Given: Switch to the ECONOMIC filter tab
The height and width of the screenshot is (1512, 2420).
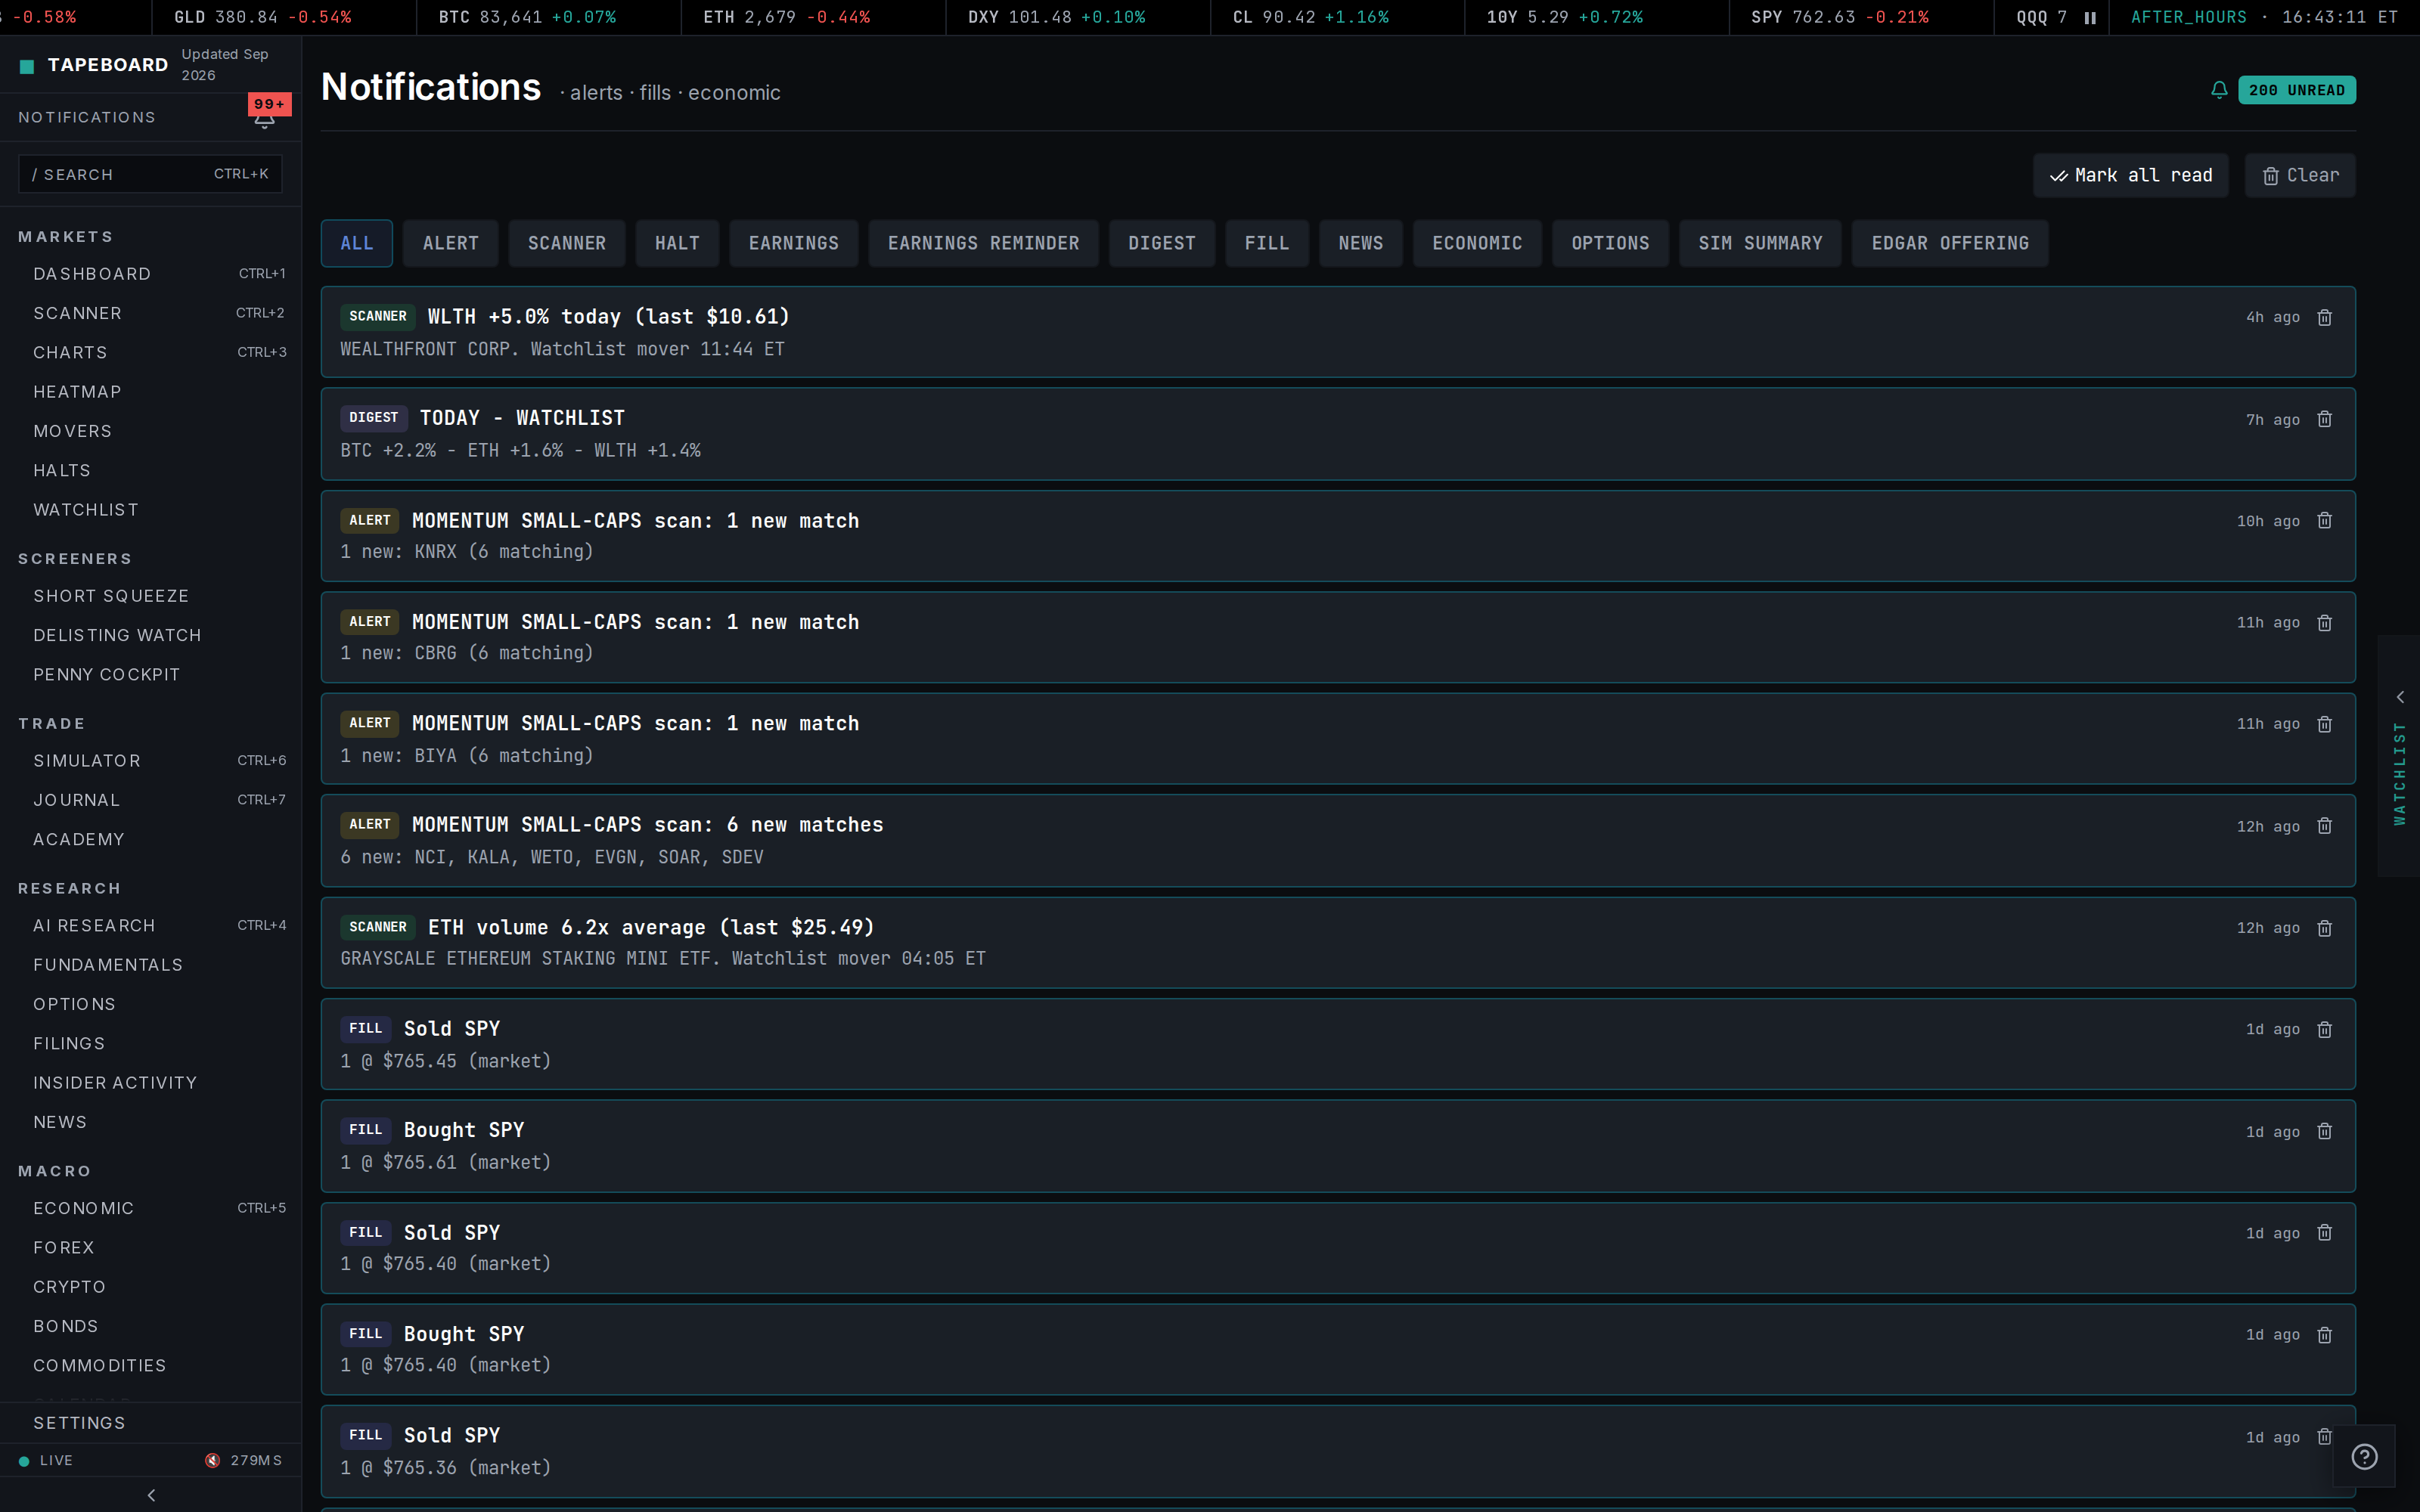Looking at the screenshot, I should tap(1476, 243).
